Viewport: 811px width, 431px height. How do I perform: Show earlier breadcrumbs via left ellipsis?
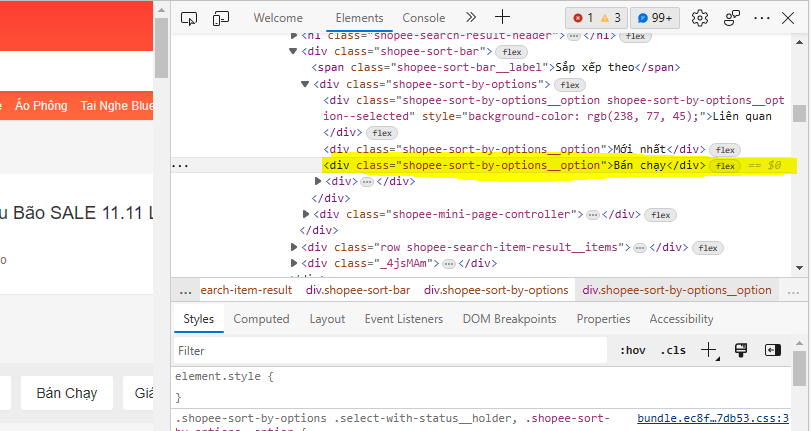pyautogui.click(x=185, y=291)
